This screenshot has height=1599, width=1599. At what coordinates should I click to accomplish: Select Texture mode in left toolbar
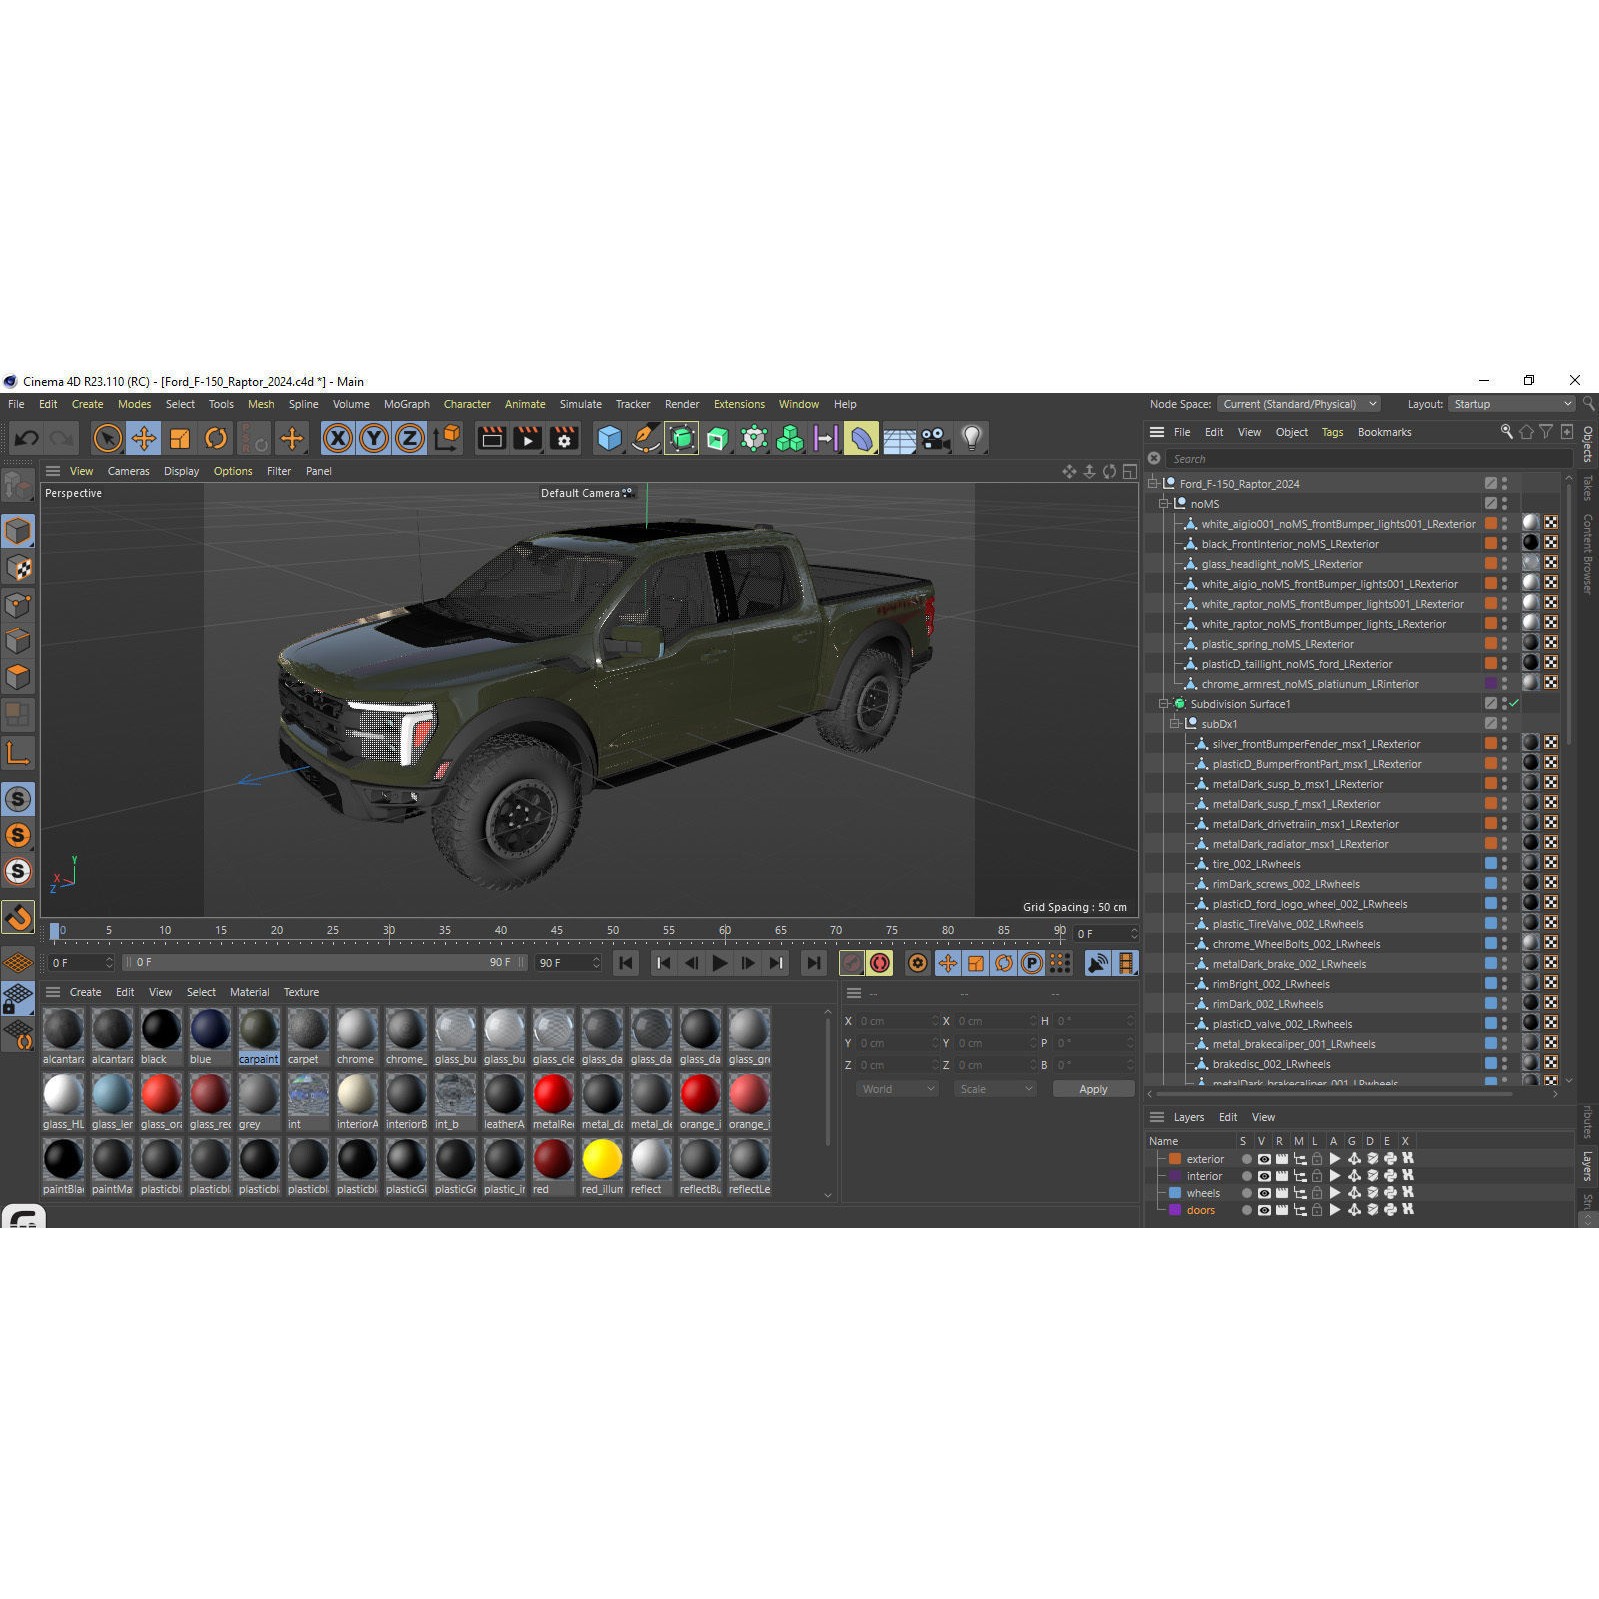[x=18, y=568]
